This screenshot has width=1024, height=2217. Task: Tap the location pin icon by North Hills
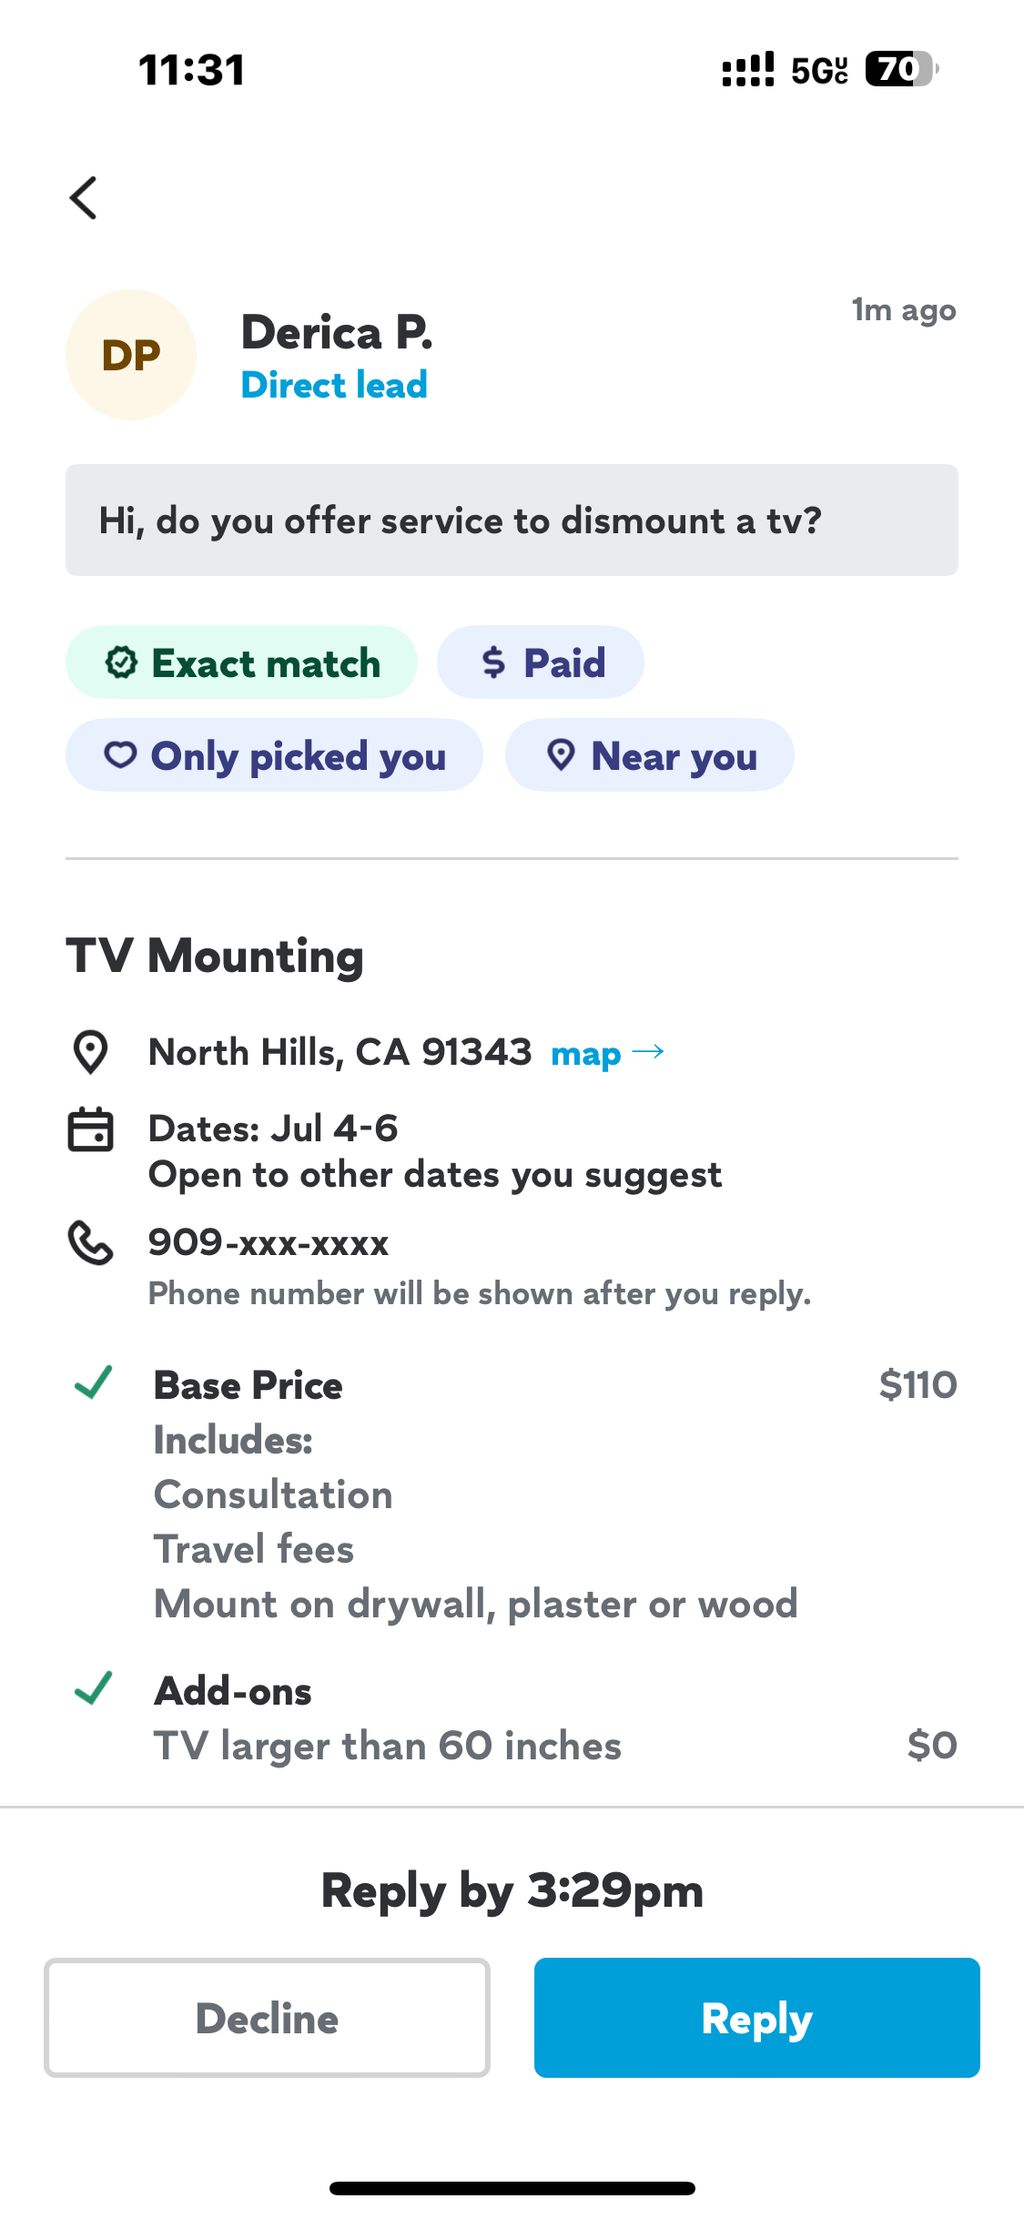click(91, 1052)
